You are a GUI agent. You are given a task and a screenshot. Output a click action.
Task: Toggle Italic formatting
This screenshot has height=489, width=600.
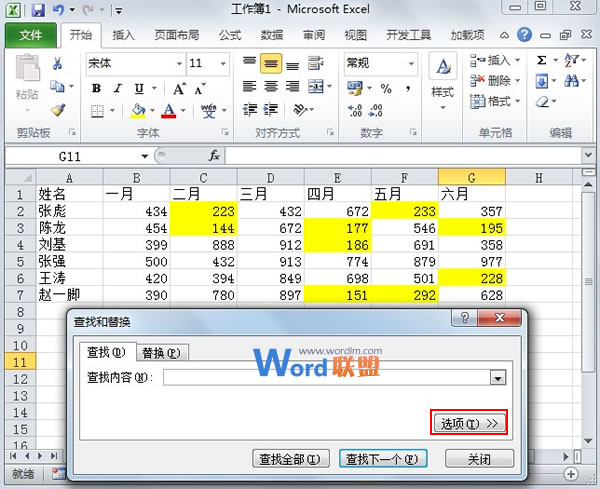[x=118, y=88]
